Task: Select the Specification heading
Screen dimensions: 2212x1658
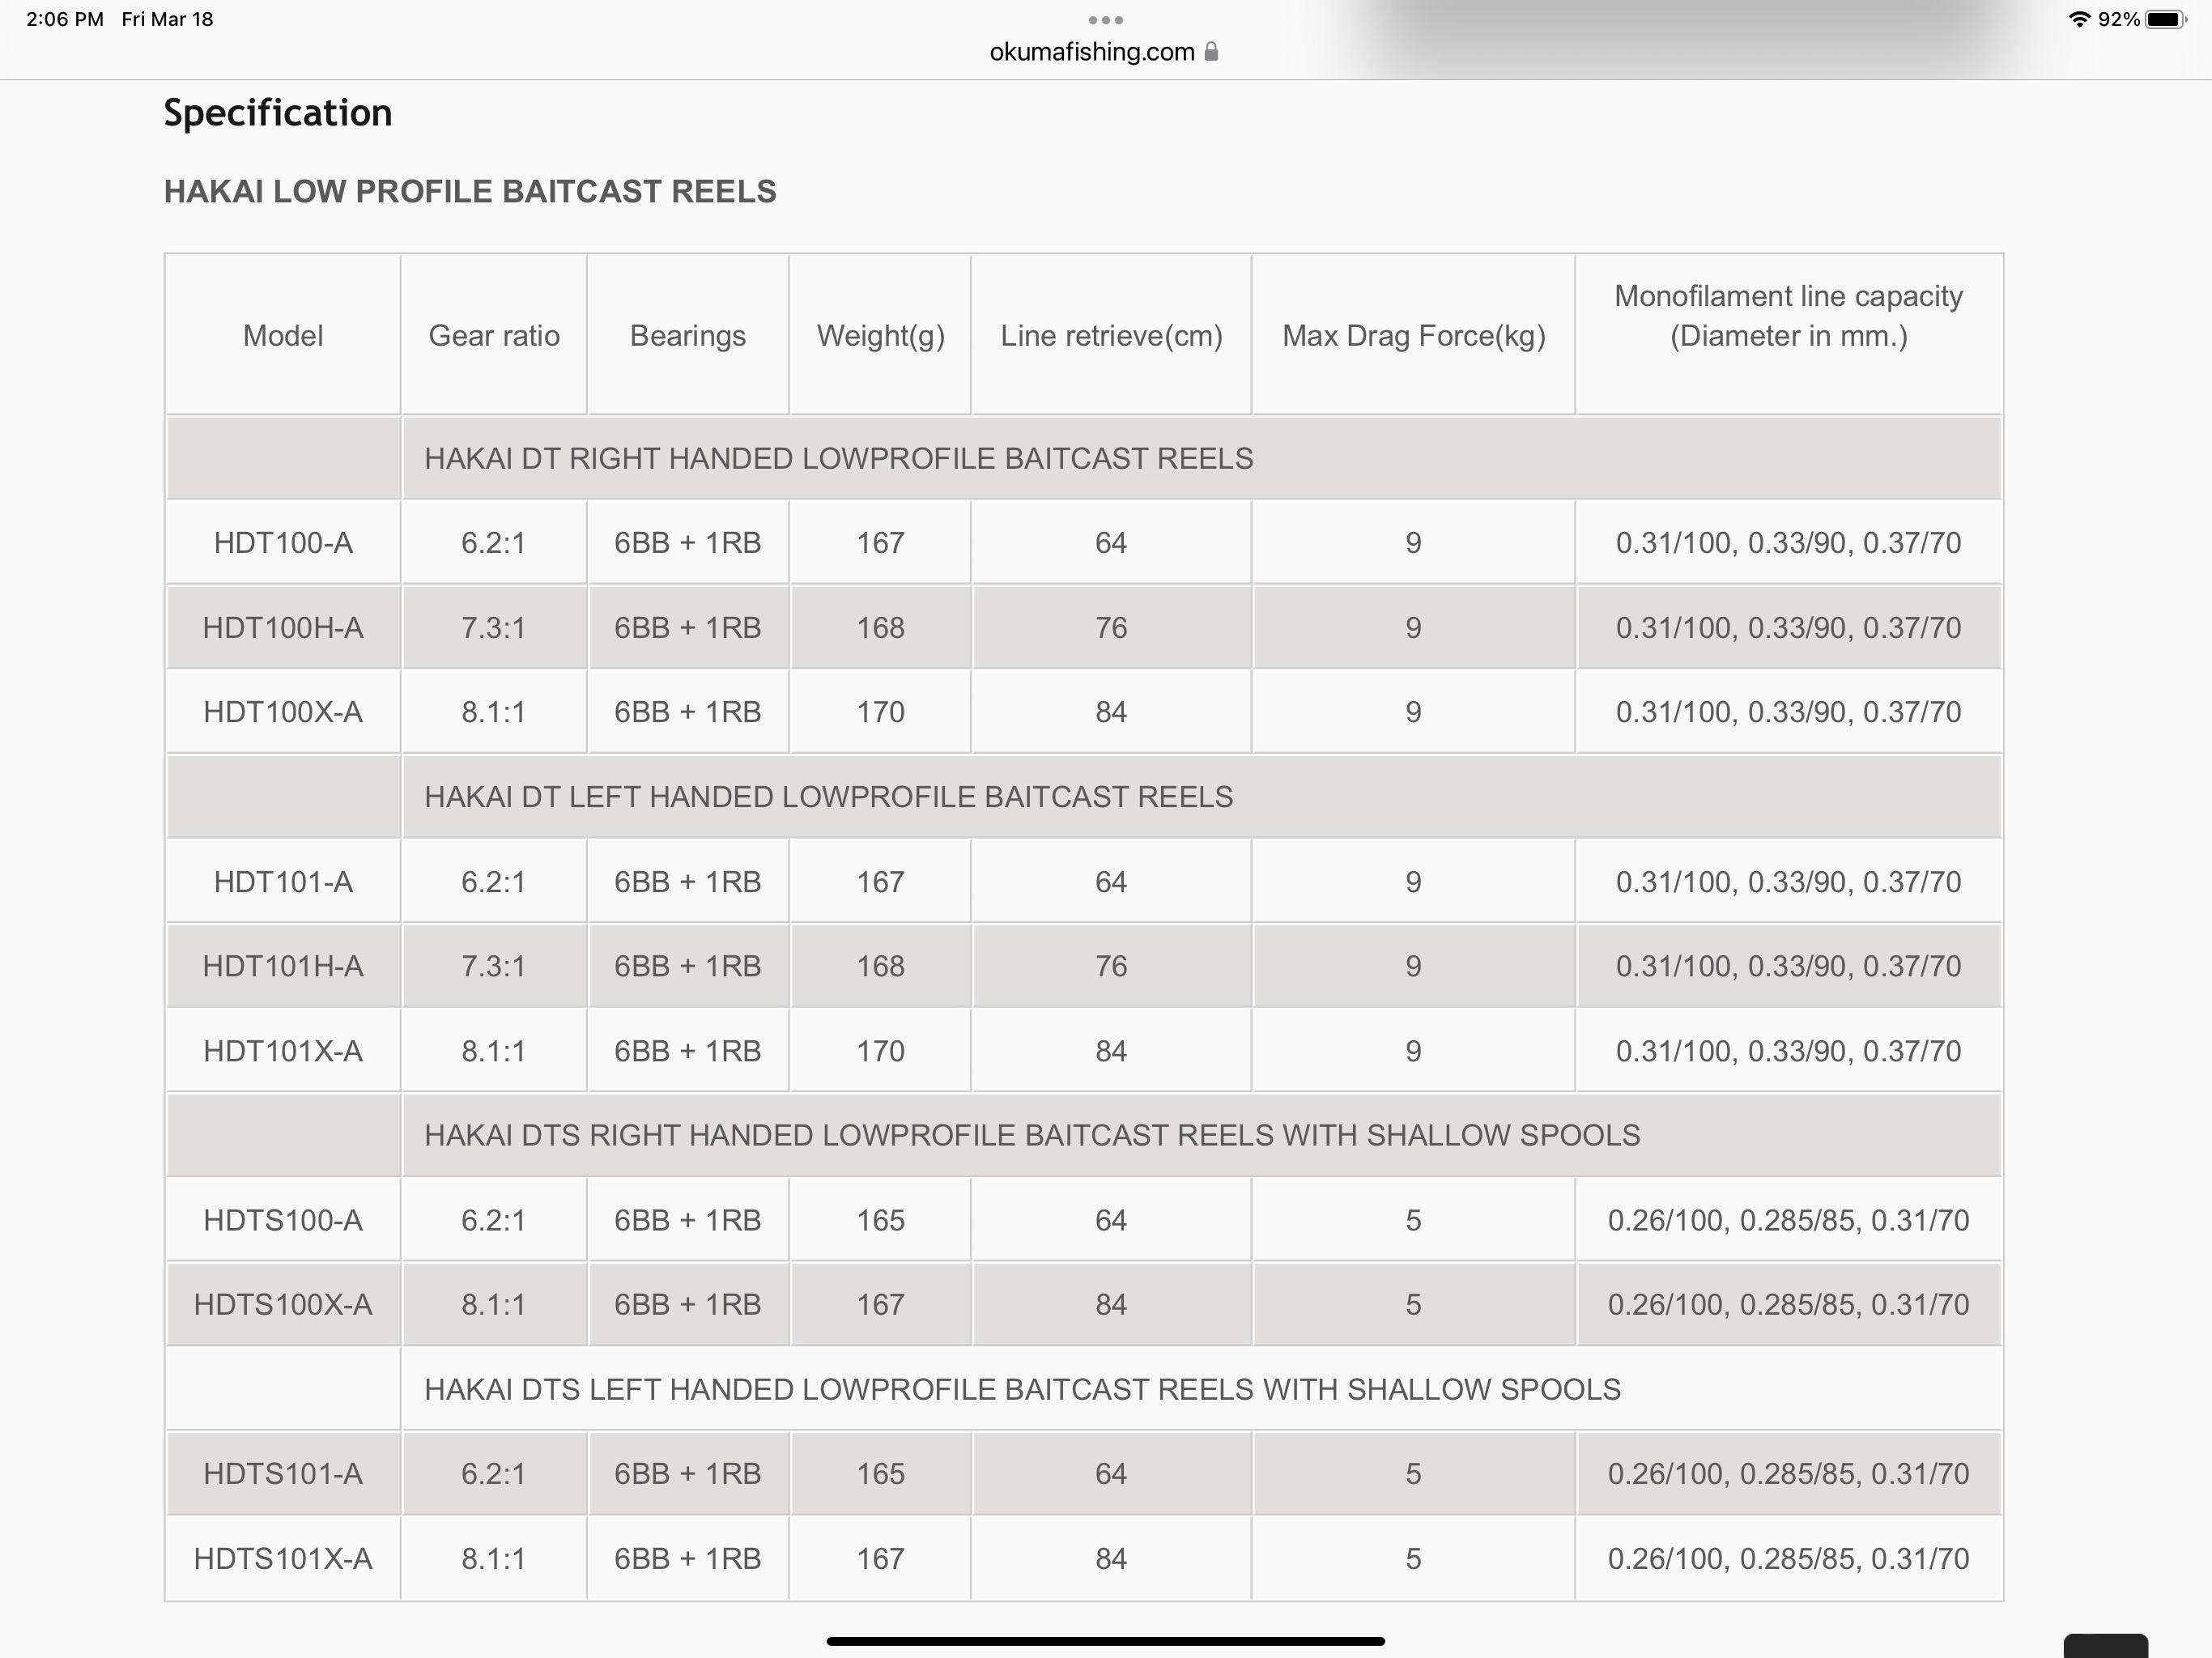Action: tap(278, 113)
